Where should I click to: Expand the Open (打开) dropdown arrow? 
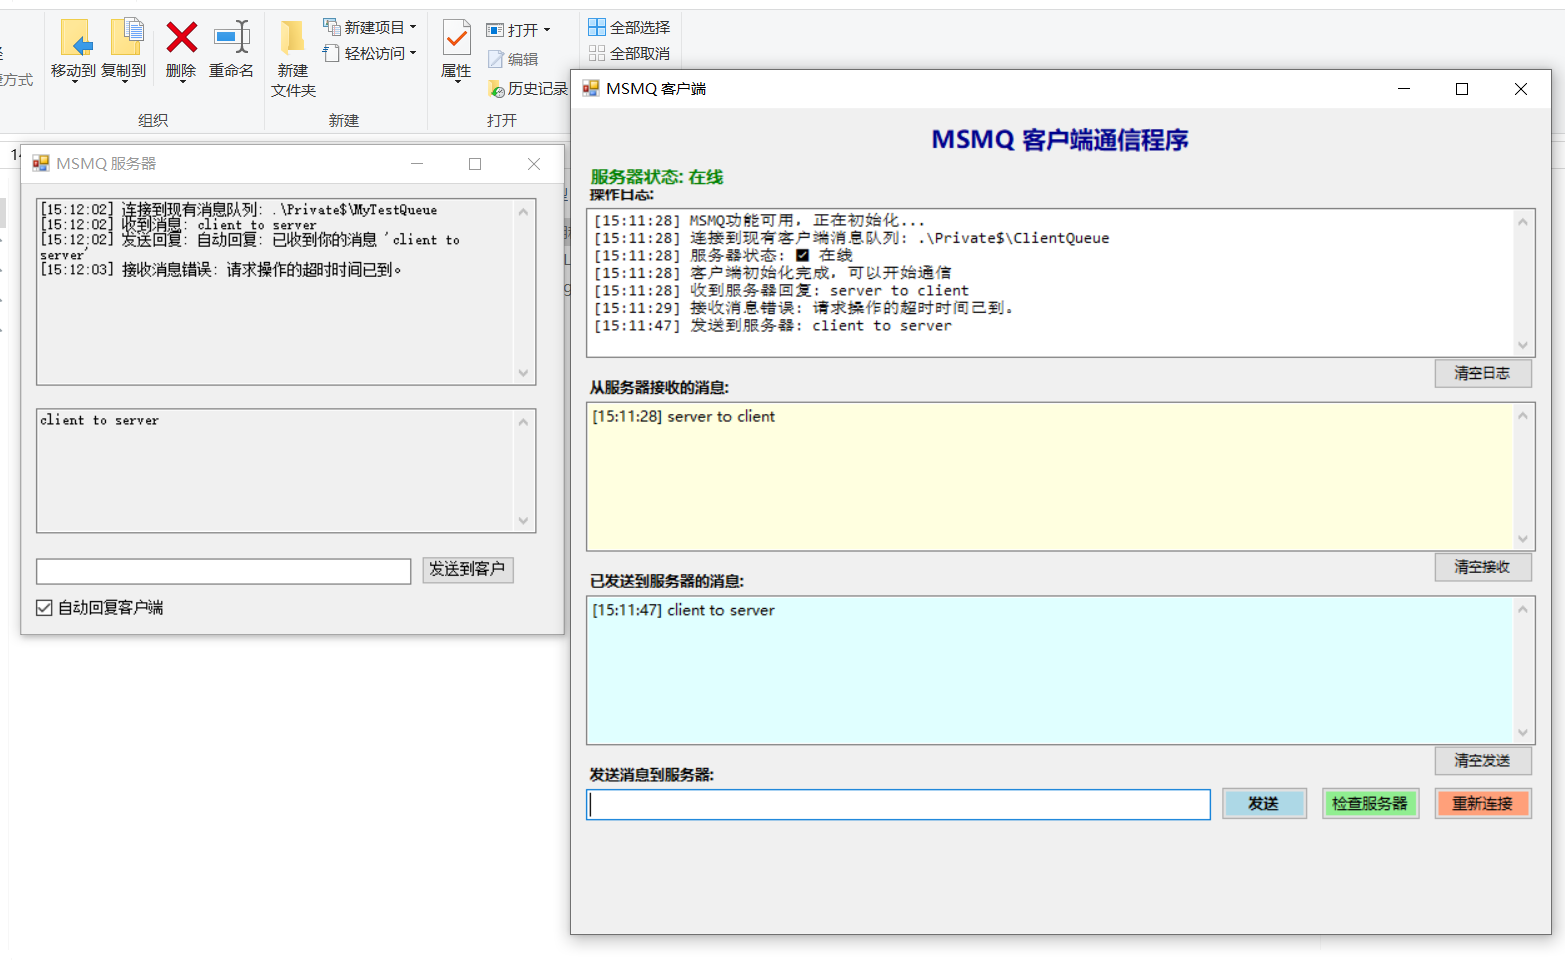[x=547, y=30]
